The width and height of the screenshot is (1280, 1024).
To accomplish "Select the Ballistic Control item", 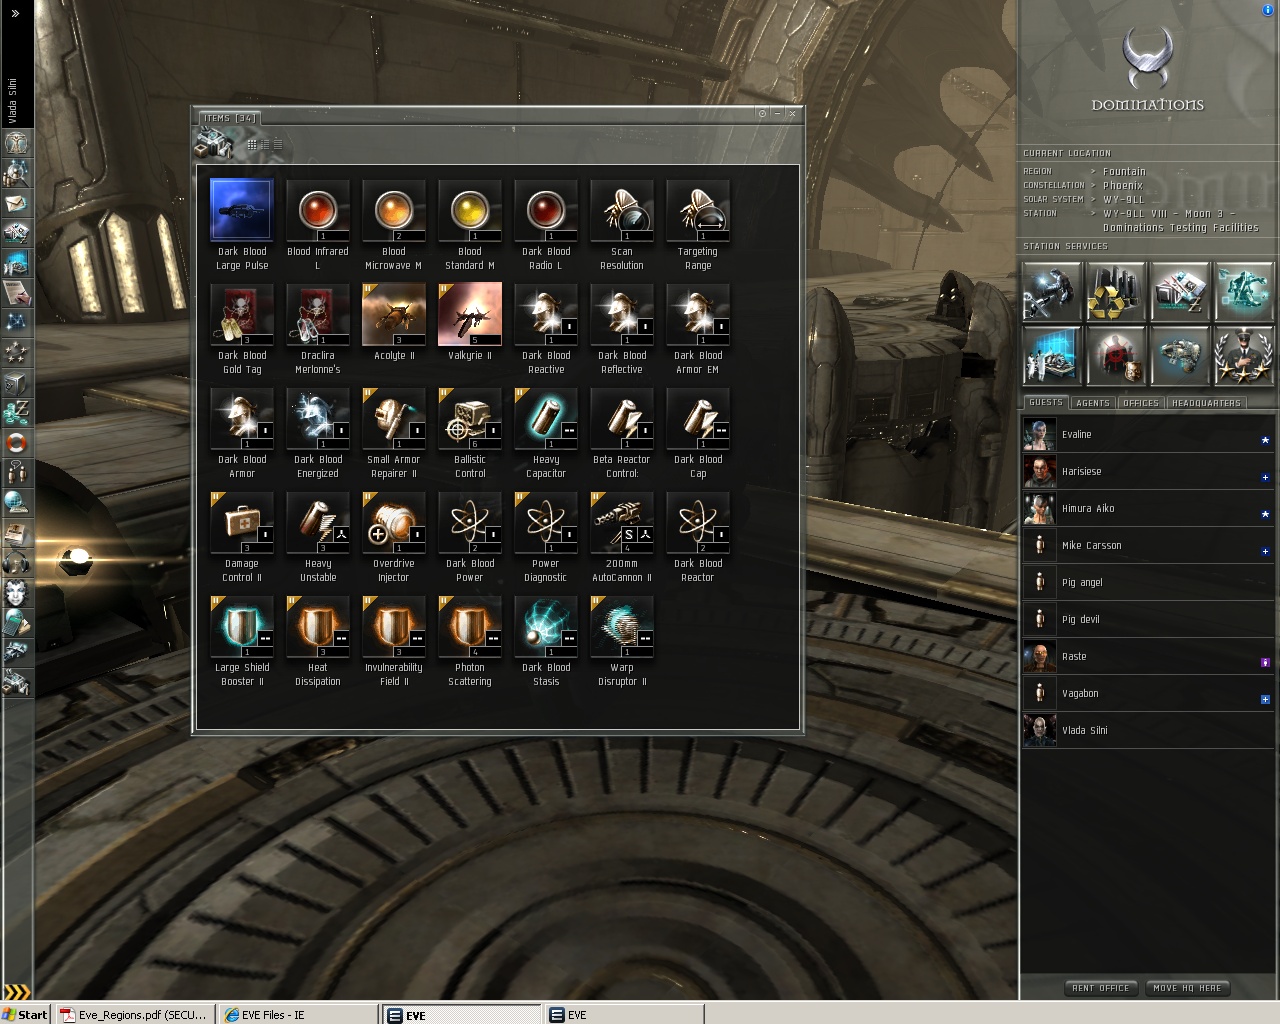I will pos(470,434).
